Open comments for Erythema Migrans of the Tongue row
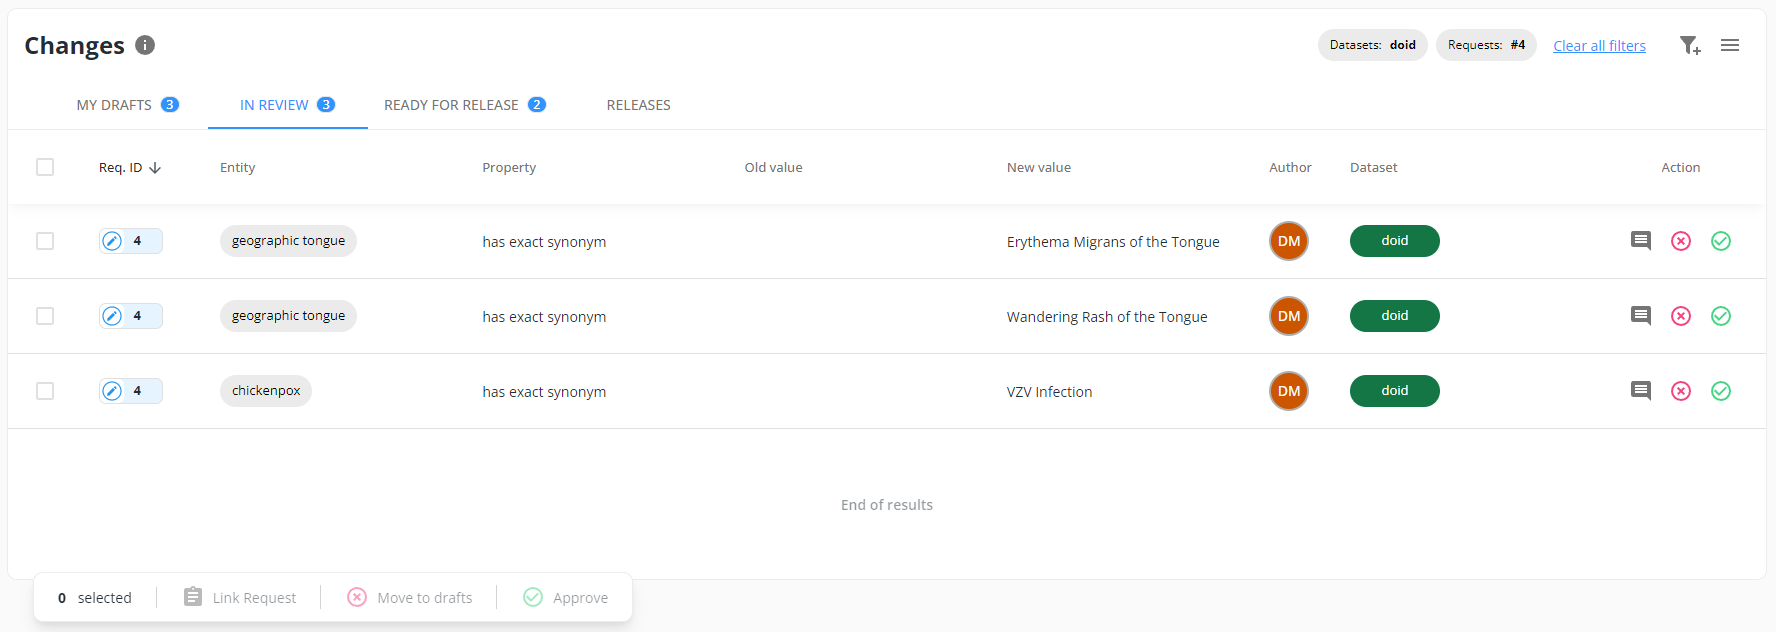 coord(1640,241)
